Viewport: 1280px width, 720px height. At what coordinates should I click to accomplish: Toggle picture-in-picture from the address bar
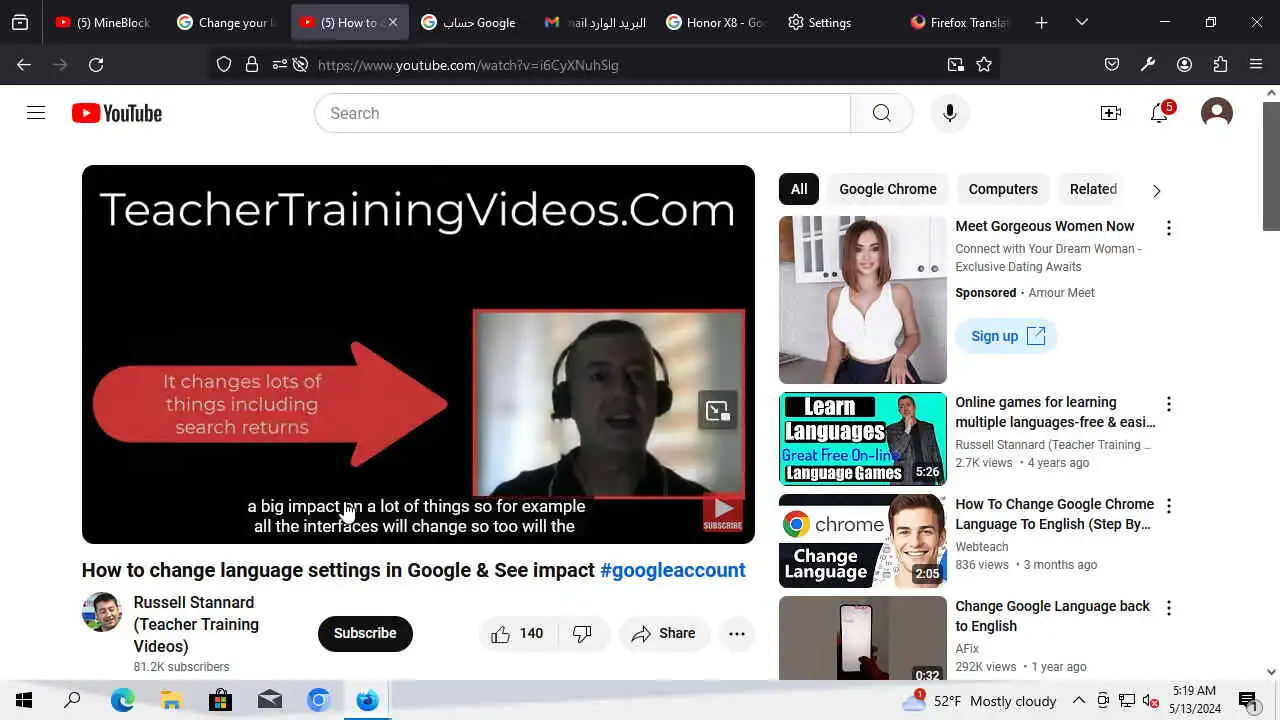pyautogui.click(x=956, y=65)
